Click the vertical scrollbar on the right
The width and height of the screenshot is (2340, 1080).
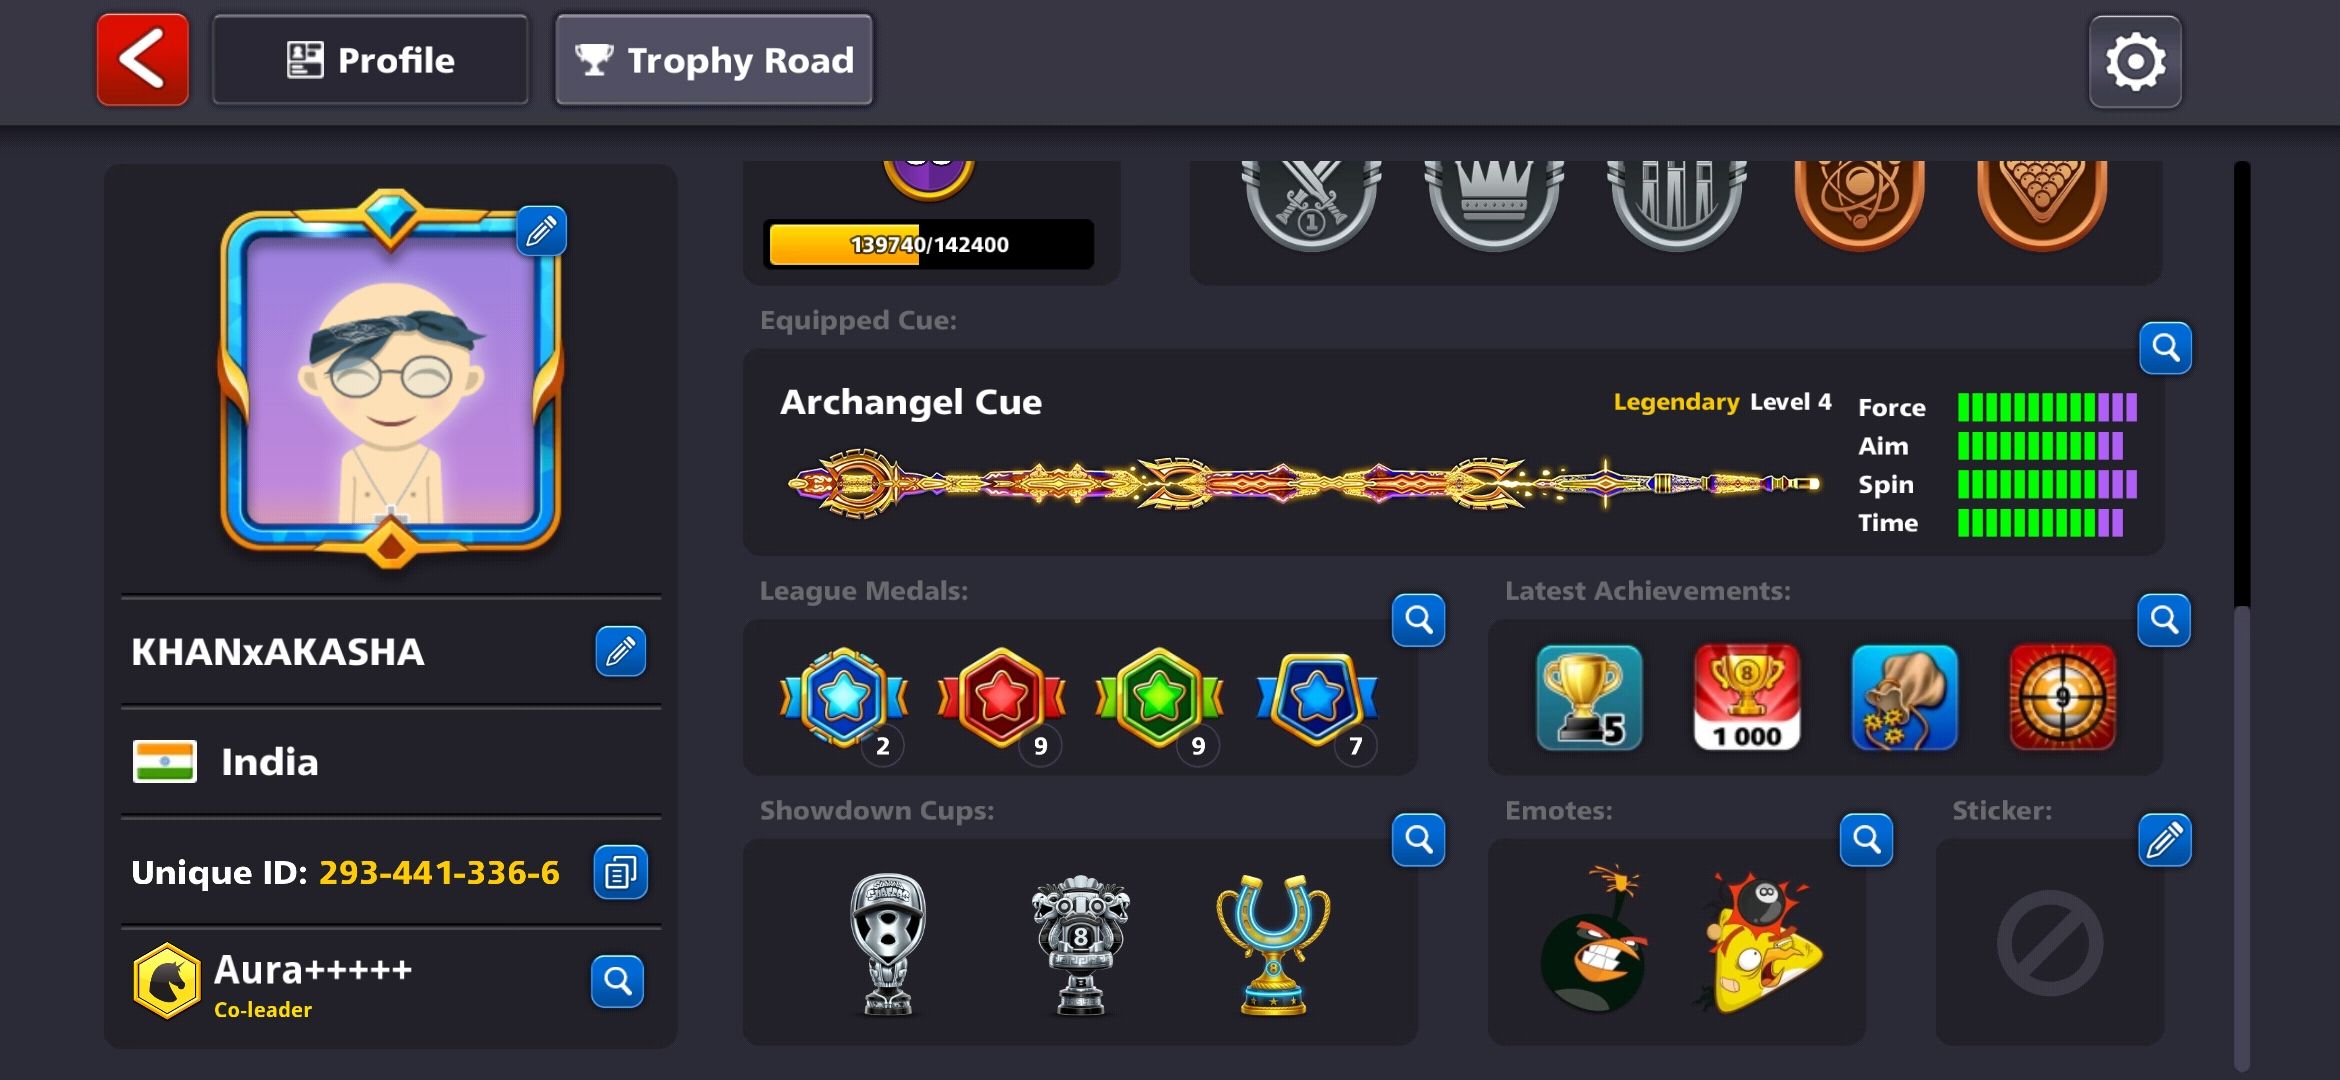click(x=2242, y=614)
